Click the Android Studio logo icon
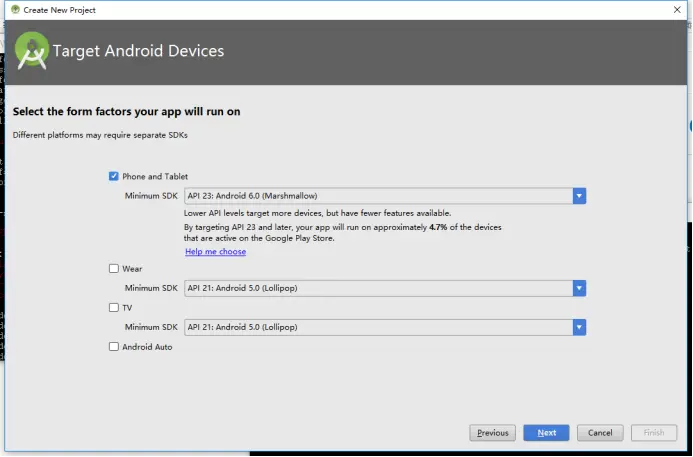The image size is (693, 457). click(x=32, y=51)
